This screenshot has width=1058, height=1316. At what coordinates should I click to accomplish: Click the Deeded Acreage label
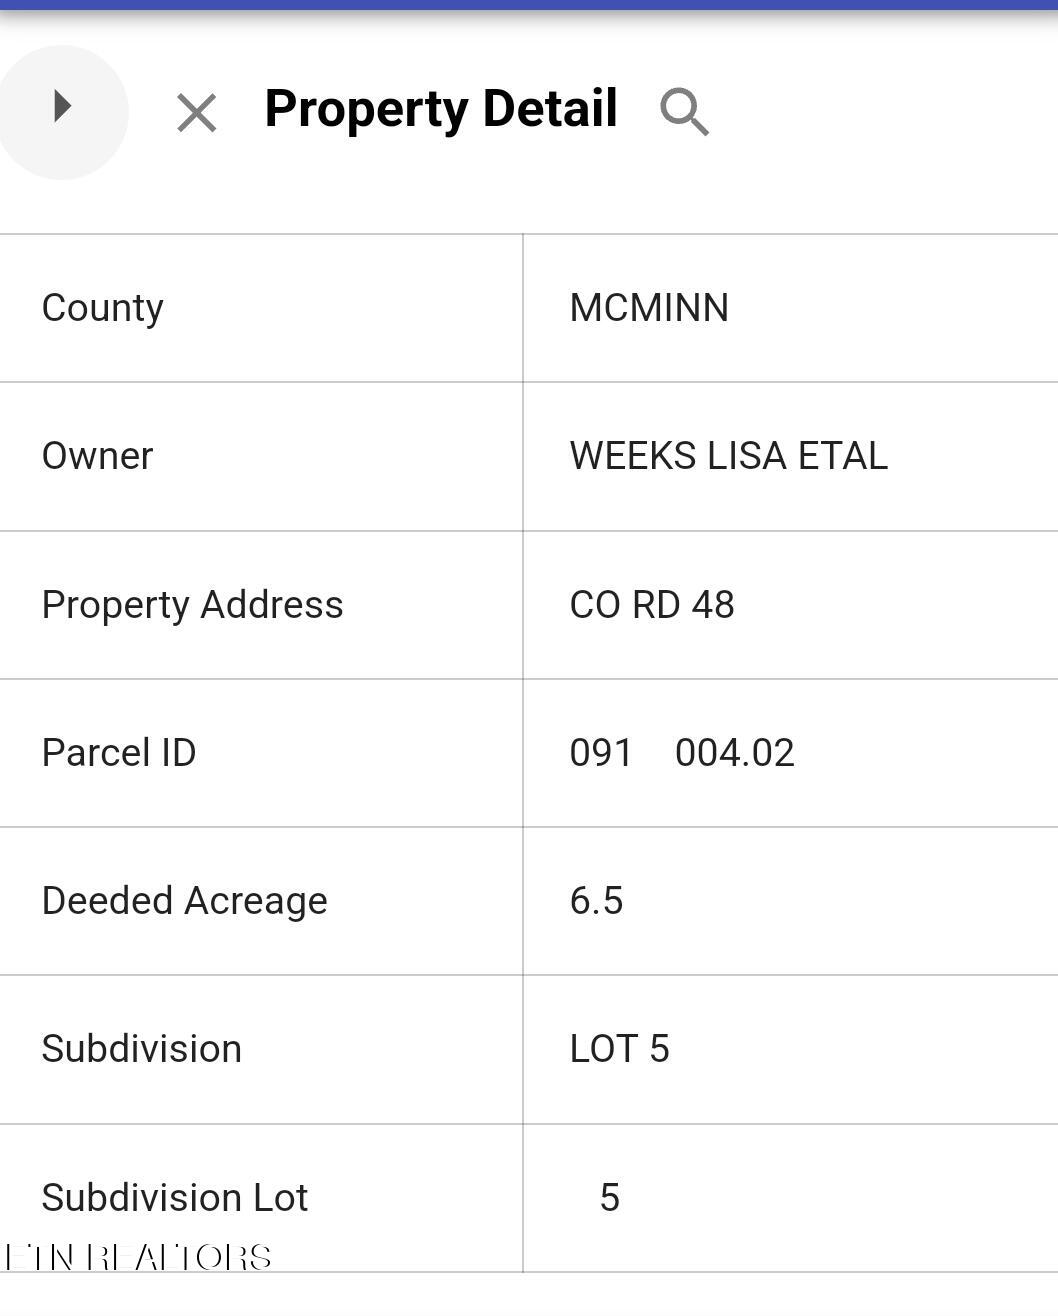point(184,901)
